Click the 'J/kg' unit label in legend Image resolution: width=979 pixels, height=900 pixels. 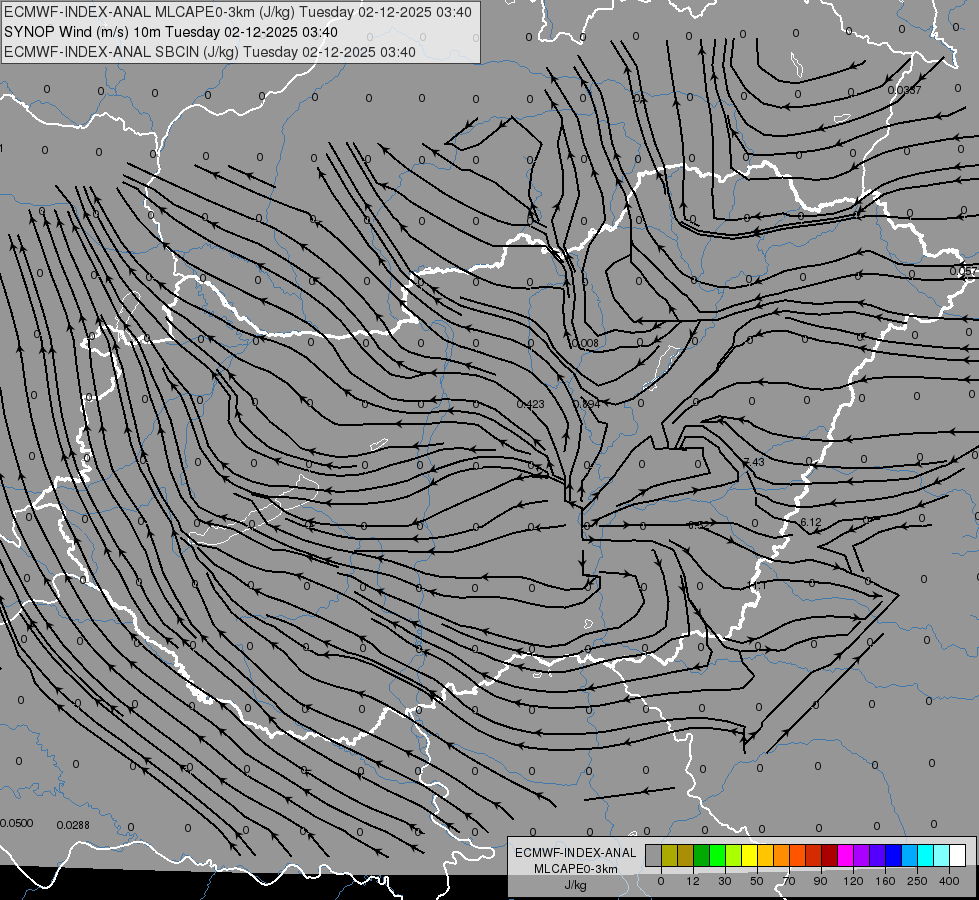576,885
